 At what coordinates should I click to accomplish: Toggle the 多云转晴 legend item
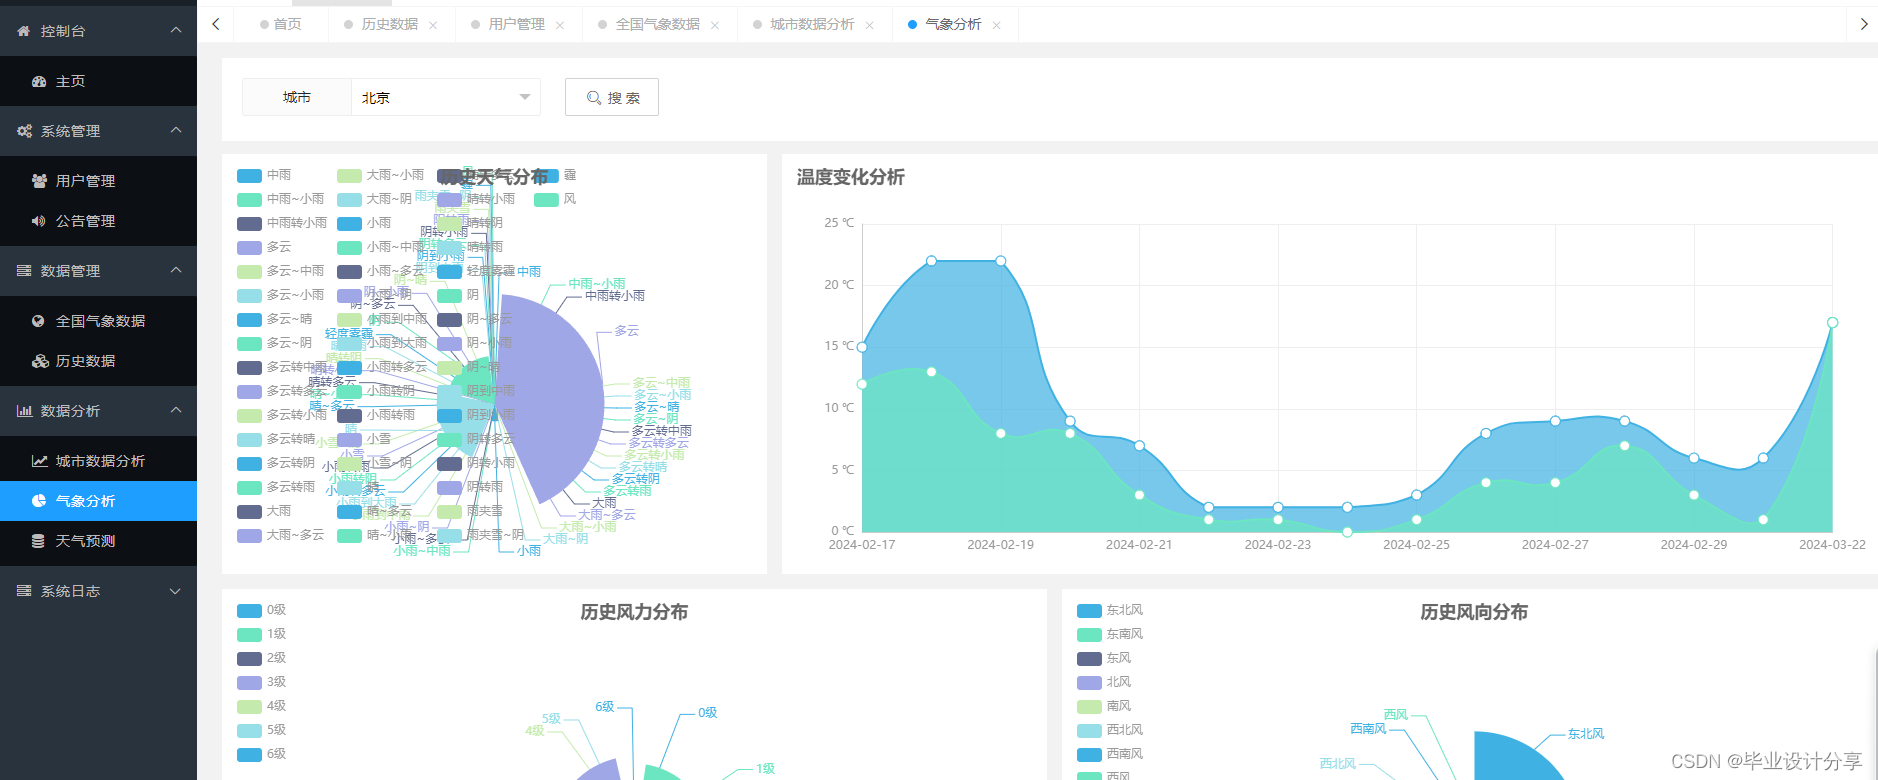coord(276,439)
